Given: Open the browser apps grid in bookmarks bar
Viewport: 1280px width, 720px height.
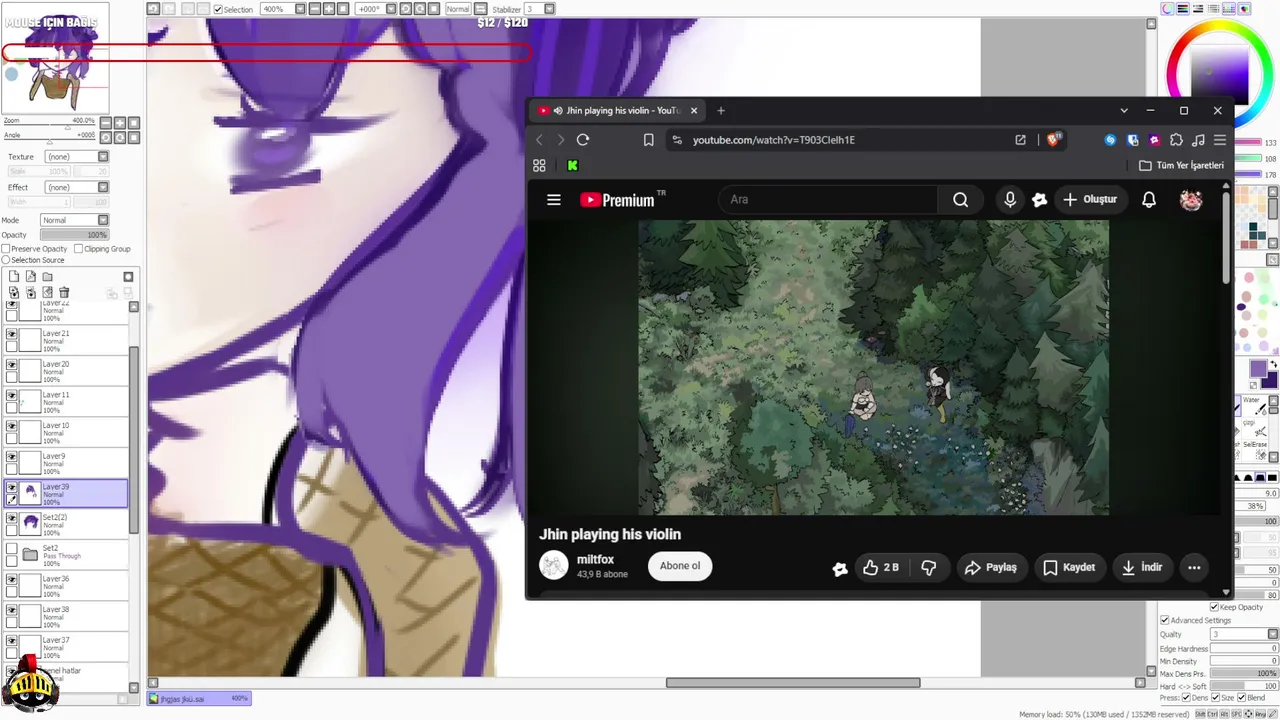Looking at the screenshot, I should tap(539, 165).
